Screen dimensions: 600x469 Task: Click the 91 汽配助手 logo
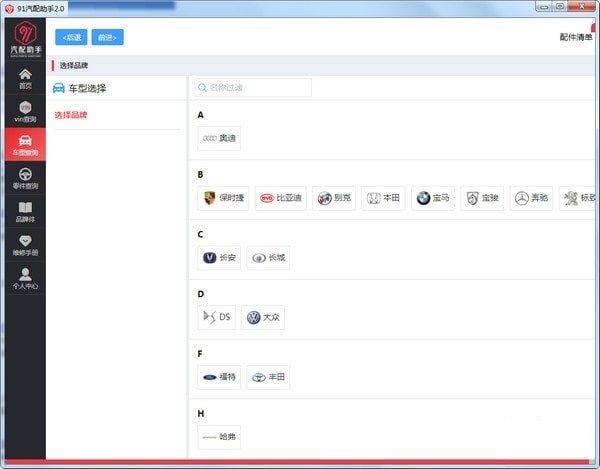pyautogui.click(x=26, y=39)
